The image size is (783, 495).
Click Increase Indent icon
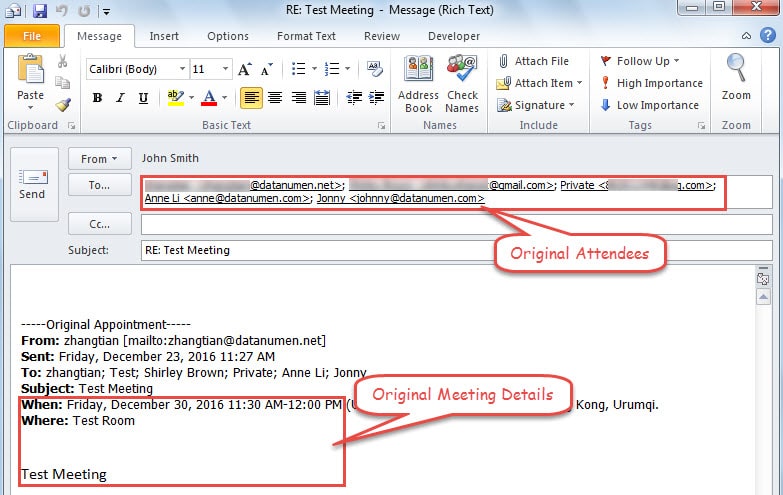click(377, 97)
